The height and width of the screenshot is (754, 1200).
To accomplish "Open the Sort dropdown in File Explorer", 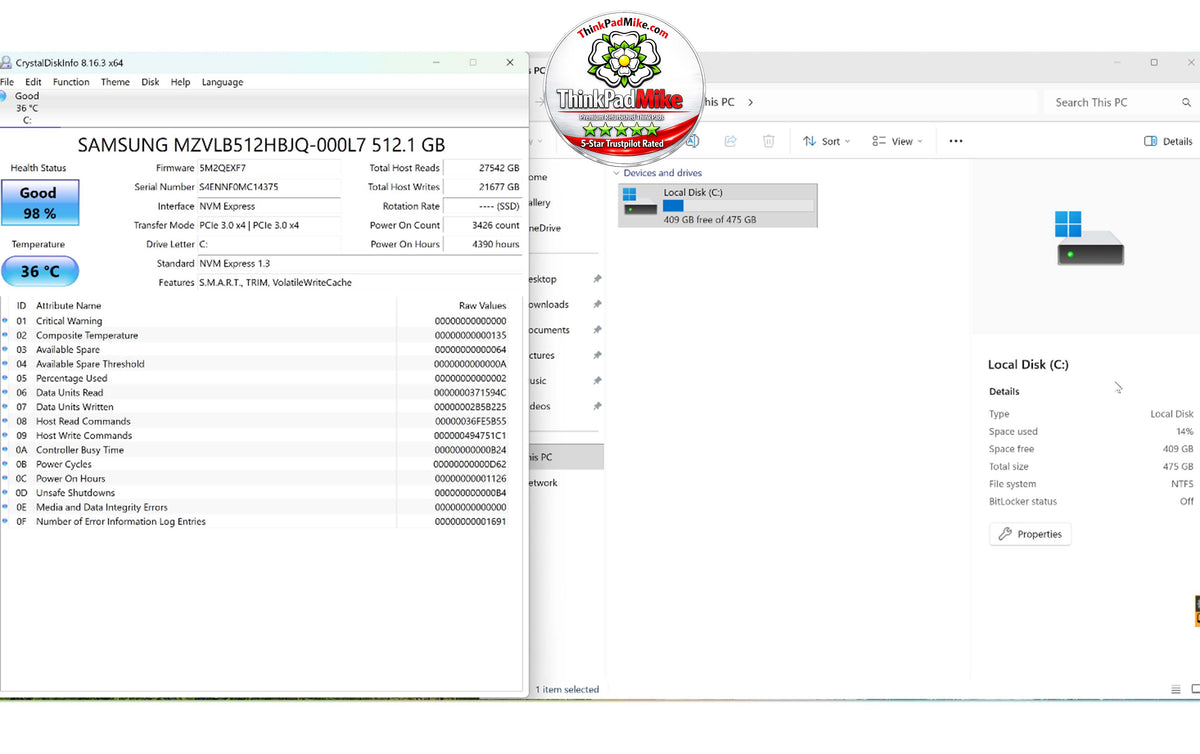I will [826, 141].
